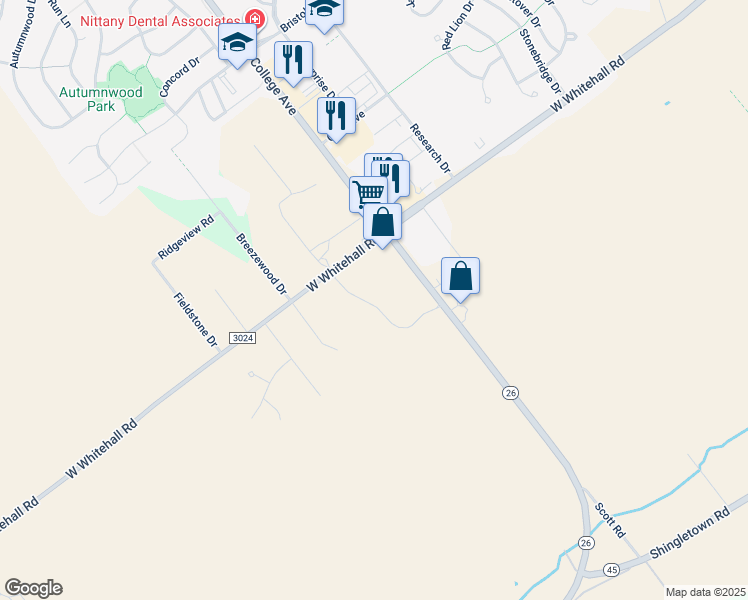
Task: Click the Fieldstone Dr street label
Action: [x=195, y=320]
